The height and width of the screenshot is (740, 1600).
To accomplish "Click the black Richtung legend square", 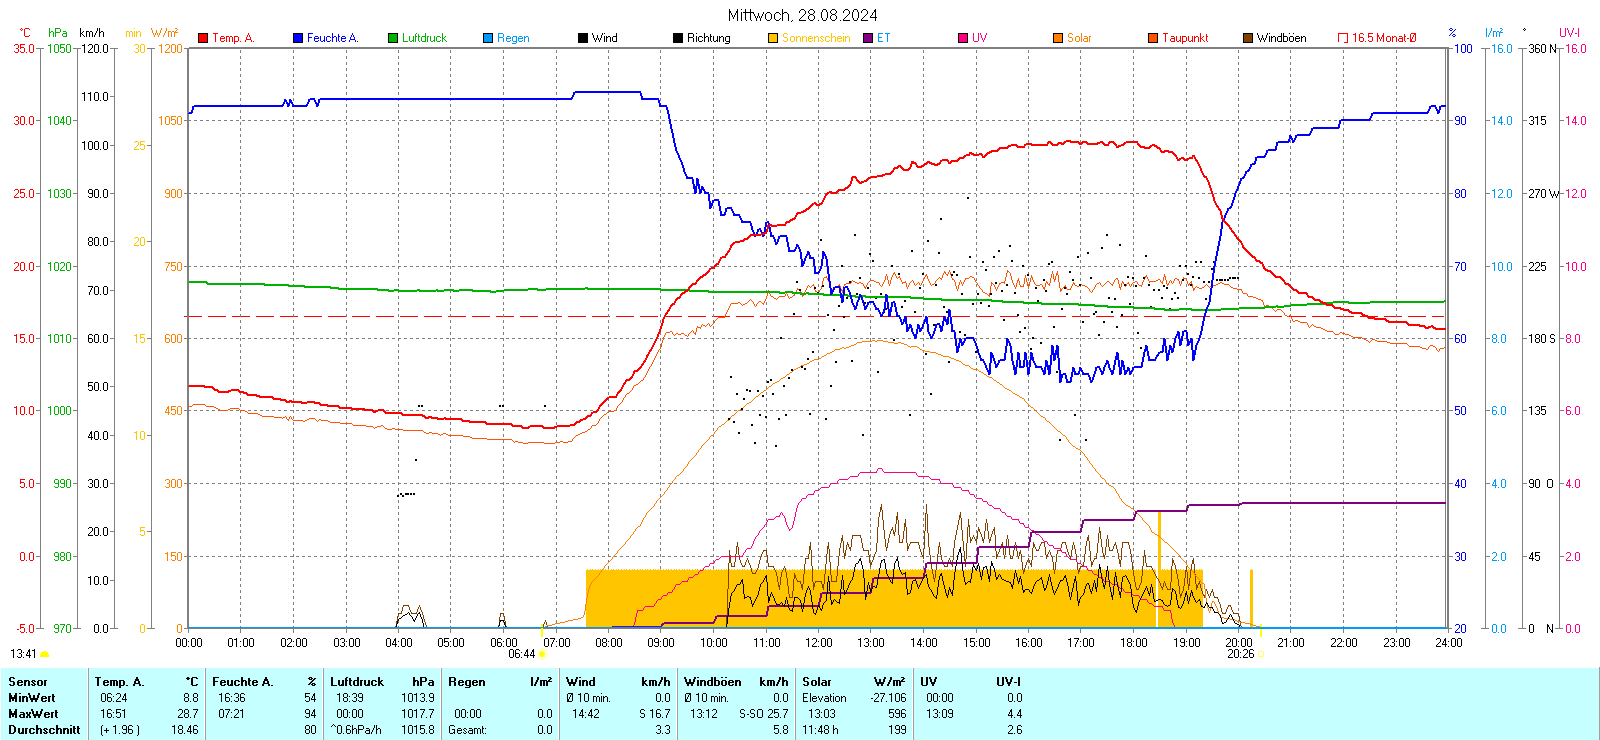I will pyautogui.click(x=678, y=38).
